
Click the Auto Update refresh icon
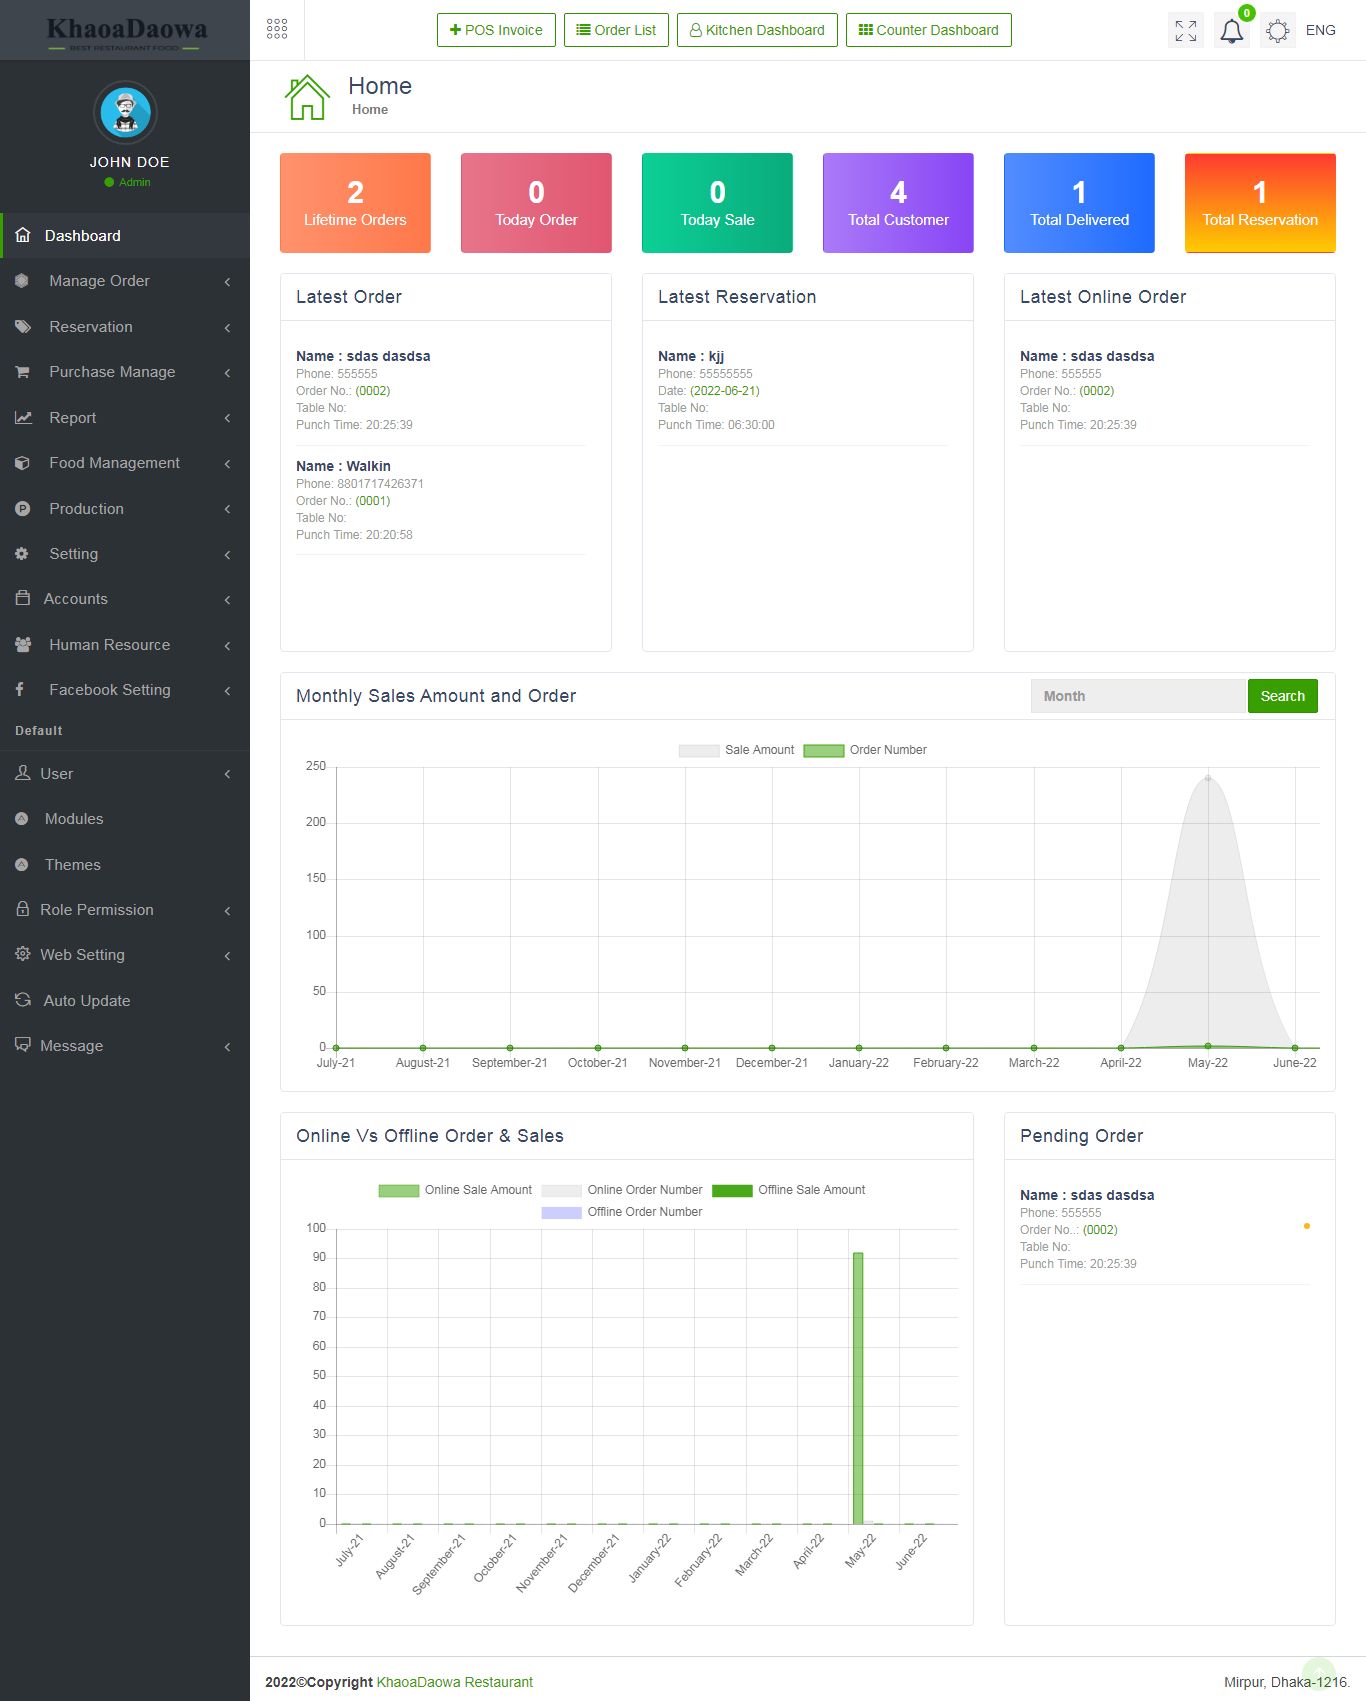tap(23, 1000)
